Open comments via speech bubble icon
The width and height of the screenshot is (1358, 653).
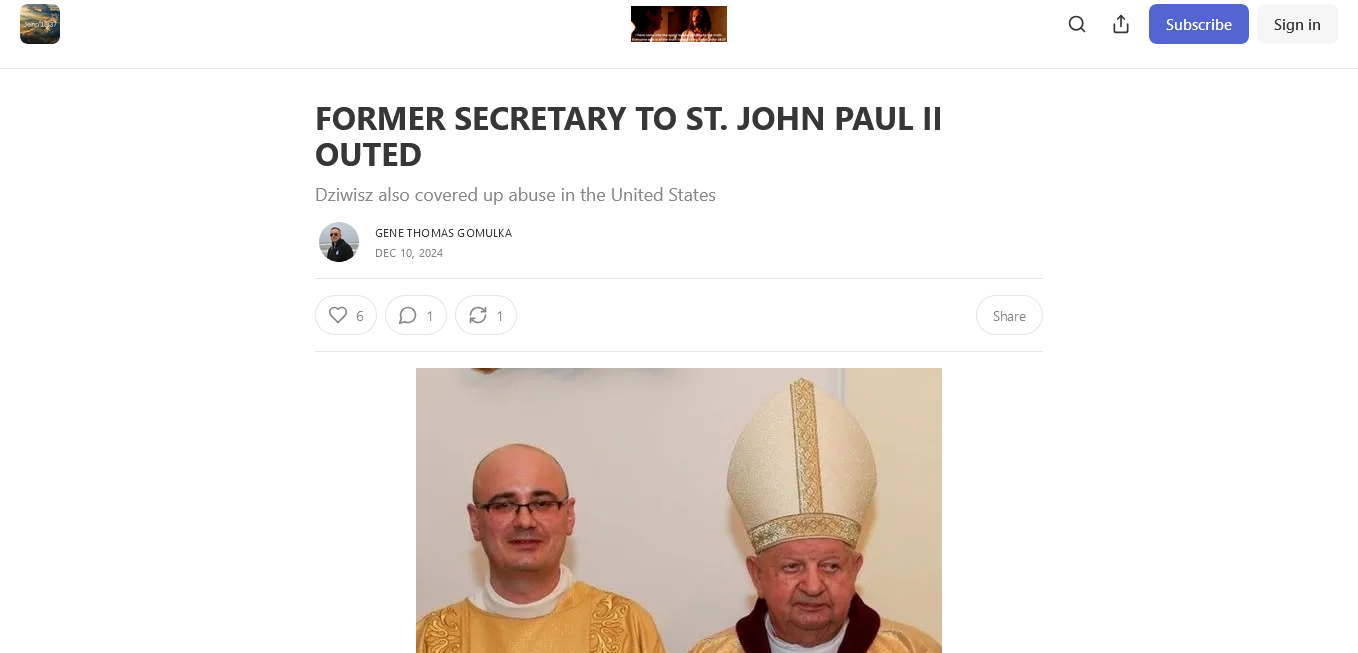[x=407, y=315]
